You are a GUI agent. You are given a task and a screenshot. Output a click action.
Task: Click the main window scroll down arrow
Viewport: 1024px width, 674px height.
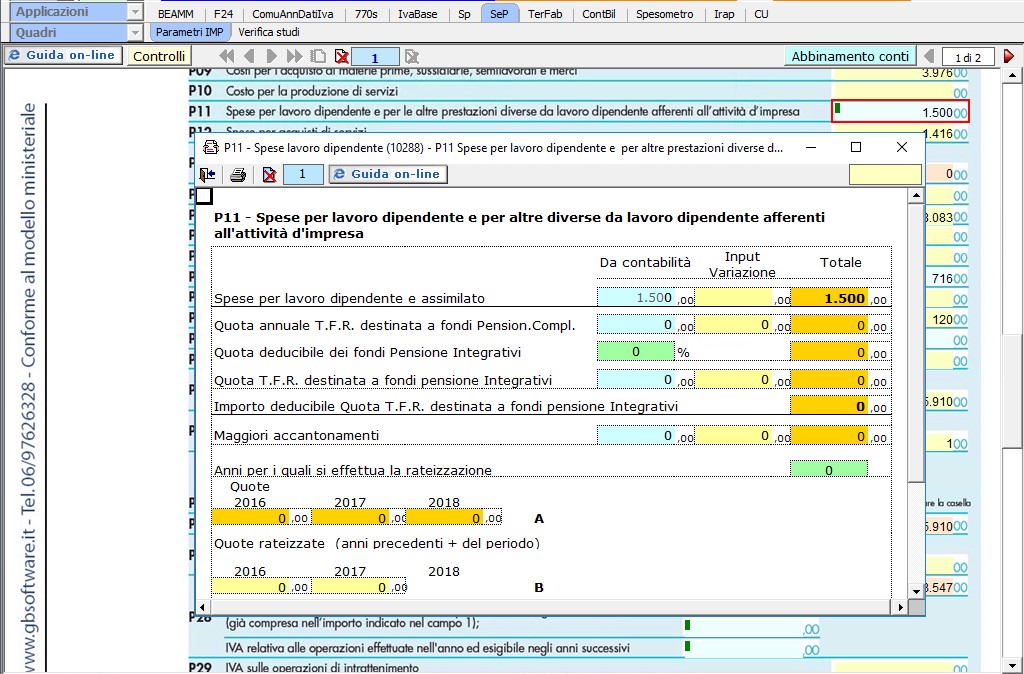[1012, 666]
